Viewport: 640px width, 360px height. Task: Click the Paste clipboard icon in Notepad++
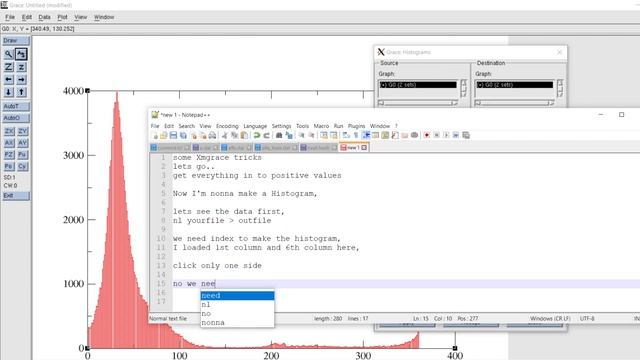[244, 136]
